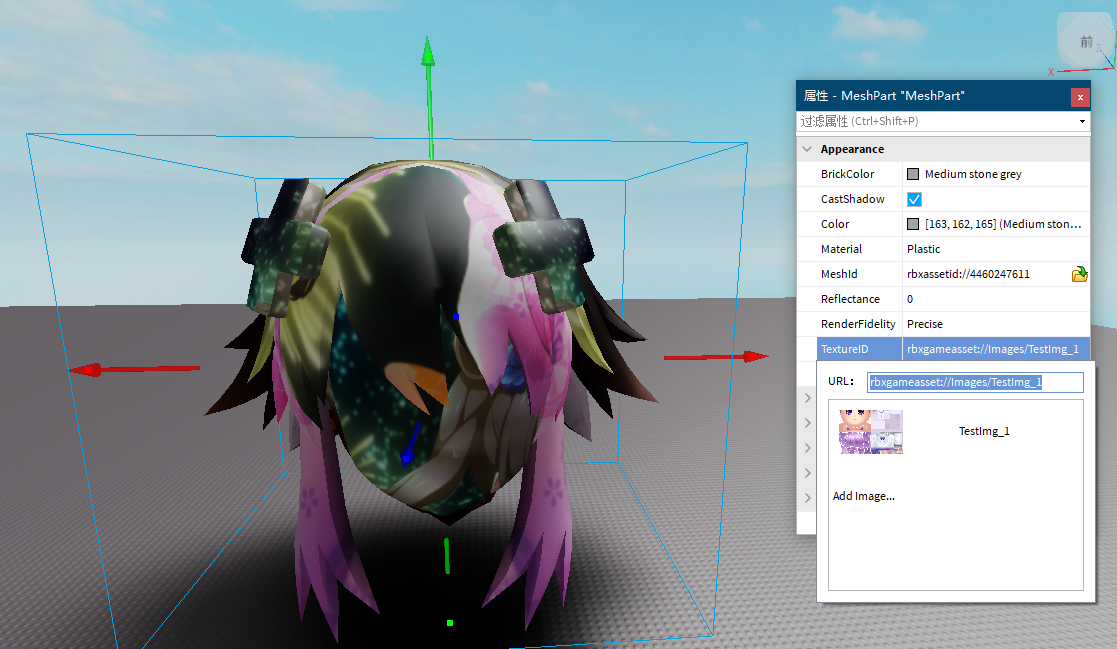Image resolution: width=1117 pixels, height=649 pixels.
Task: Click the green Y-axis move arrow
Action: [428, 53]
